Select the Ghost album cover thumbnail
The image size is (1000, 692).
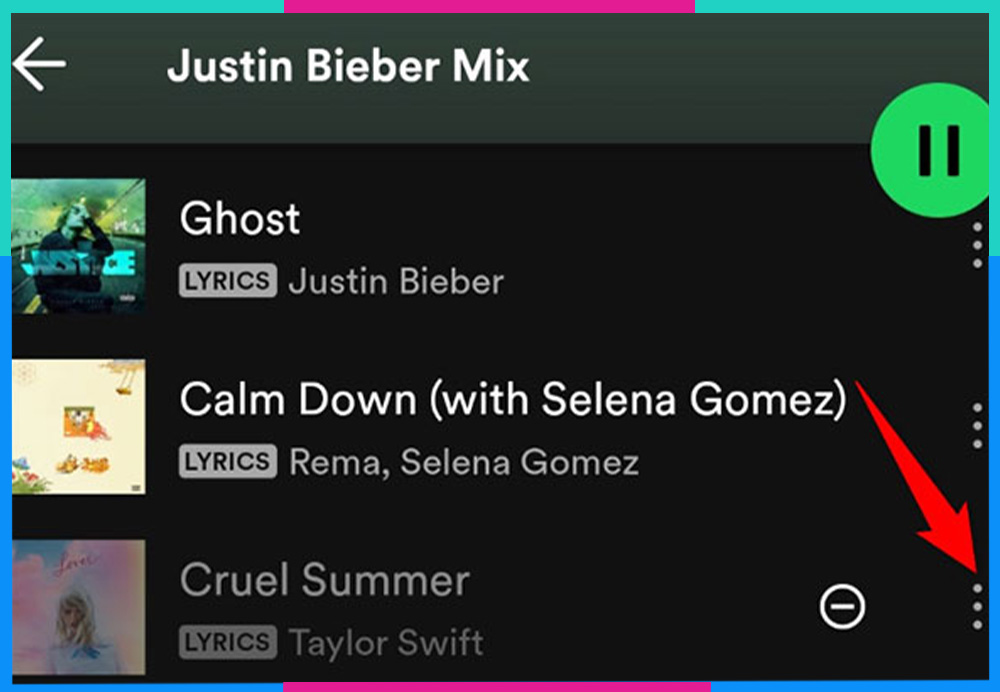78,246
